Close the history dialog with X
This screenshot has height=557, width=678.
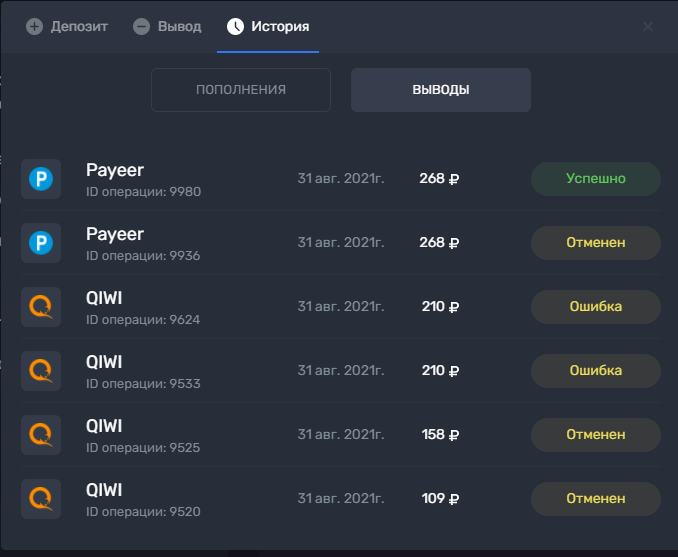648,26
